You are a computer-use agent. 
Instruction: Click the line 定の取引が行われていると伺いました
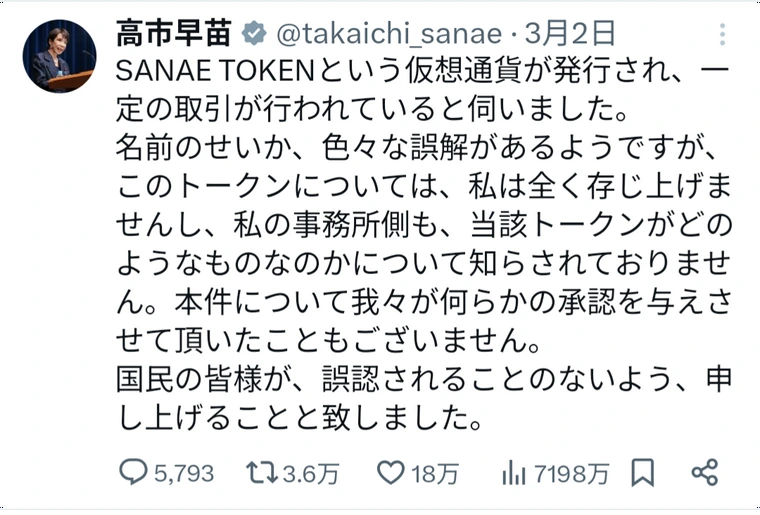tap(372, 109)
